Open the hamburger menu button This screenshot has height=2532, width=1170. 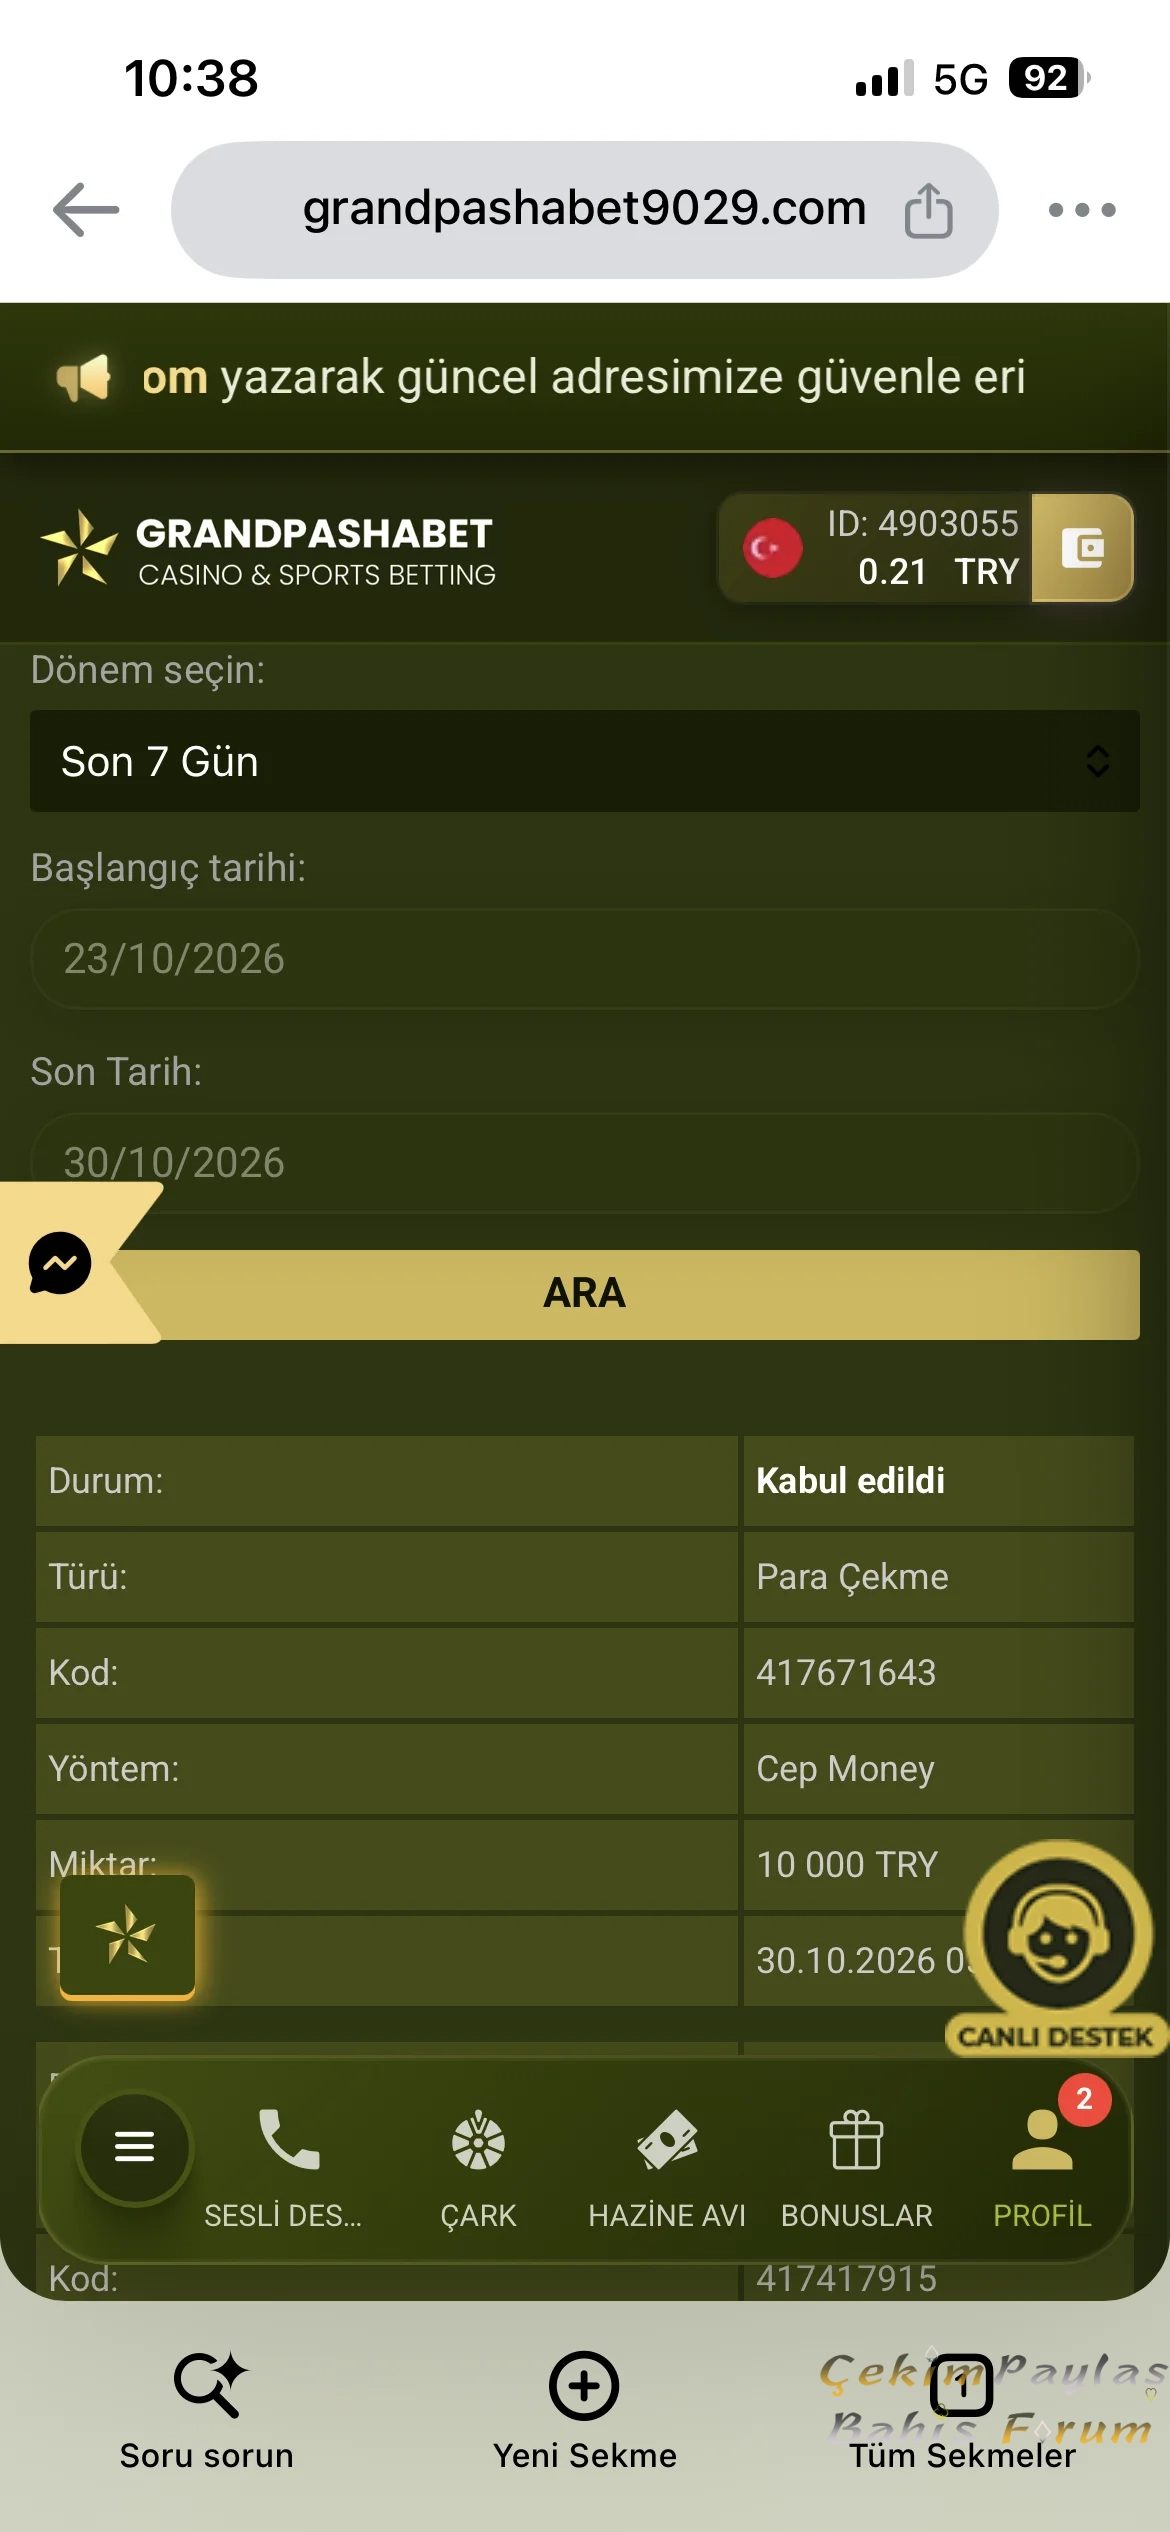click(x=135, y=2147)
